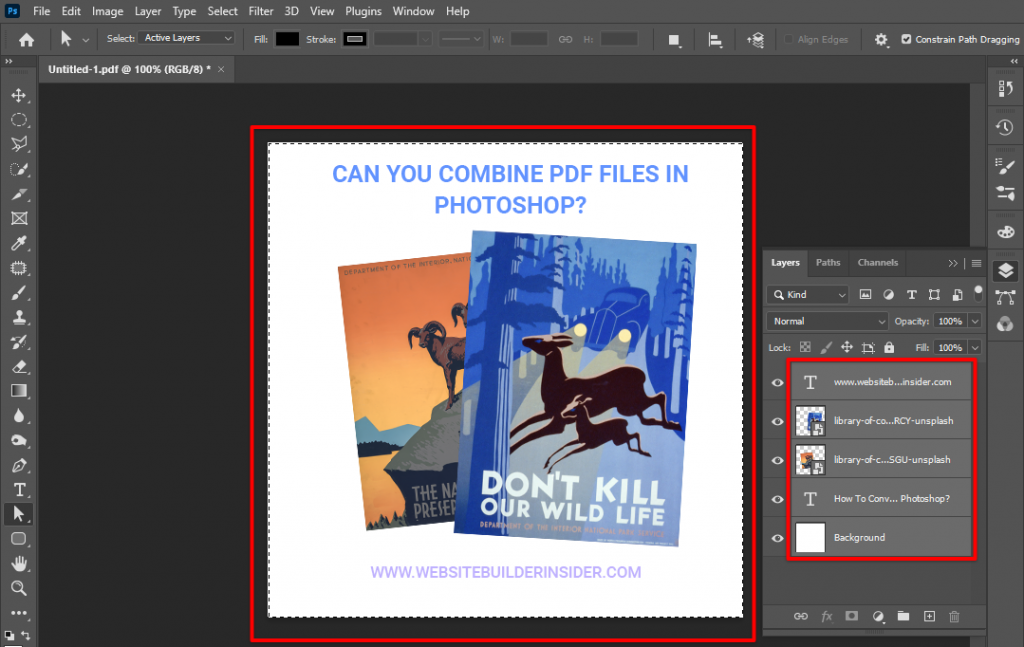Screen dimensions: 1024x647
Task: Select the Horizontal Type tool
Action: click(x=18, y=490)
